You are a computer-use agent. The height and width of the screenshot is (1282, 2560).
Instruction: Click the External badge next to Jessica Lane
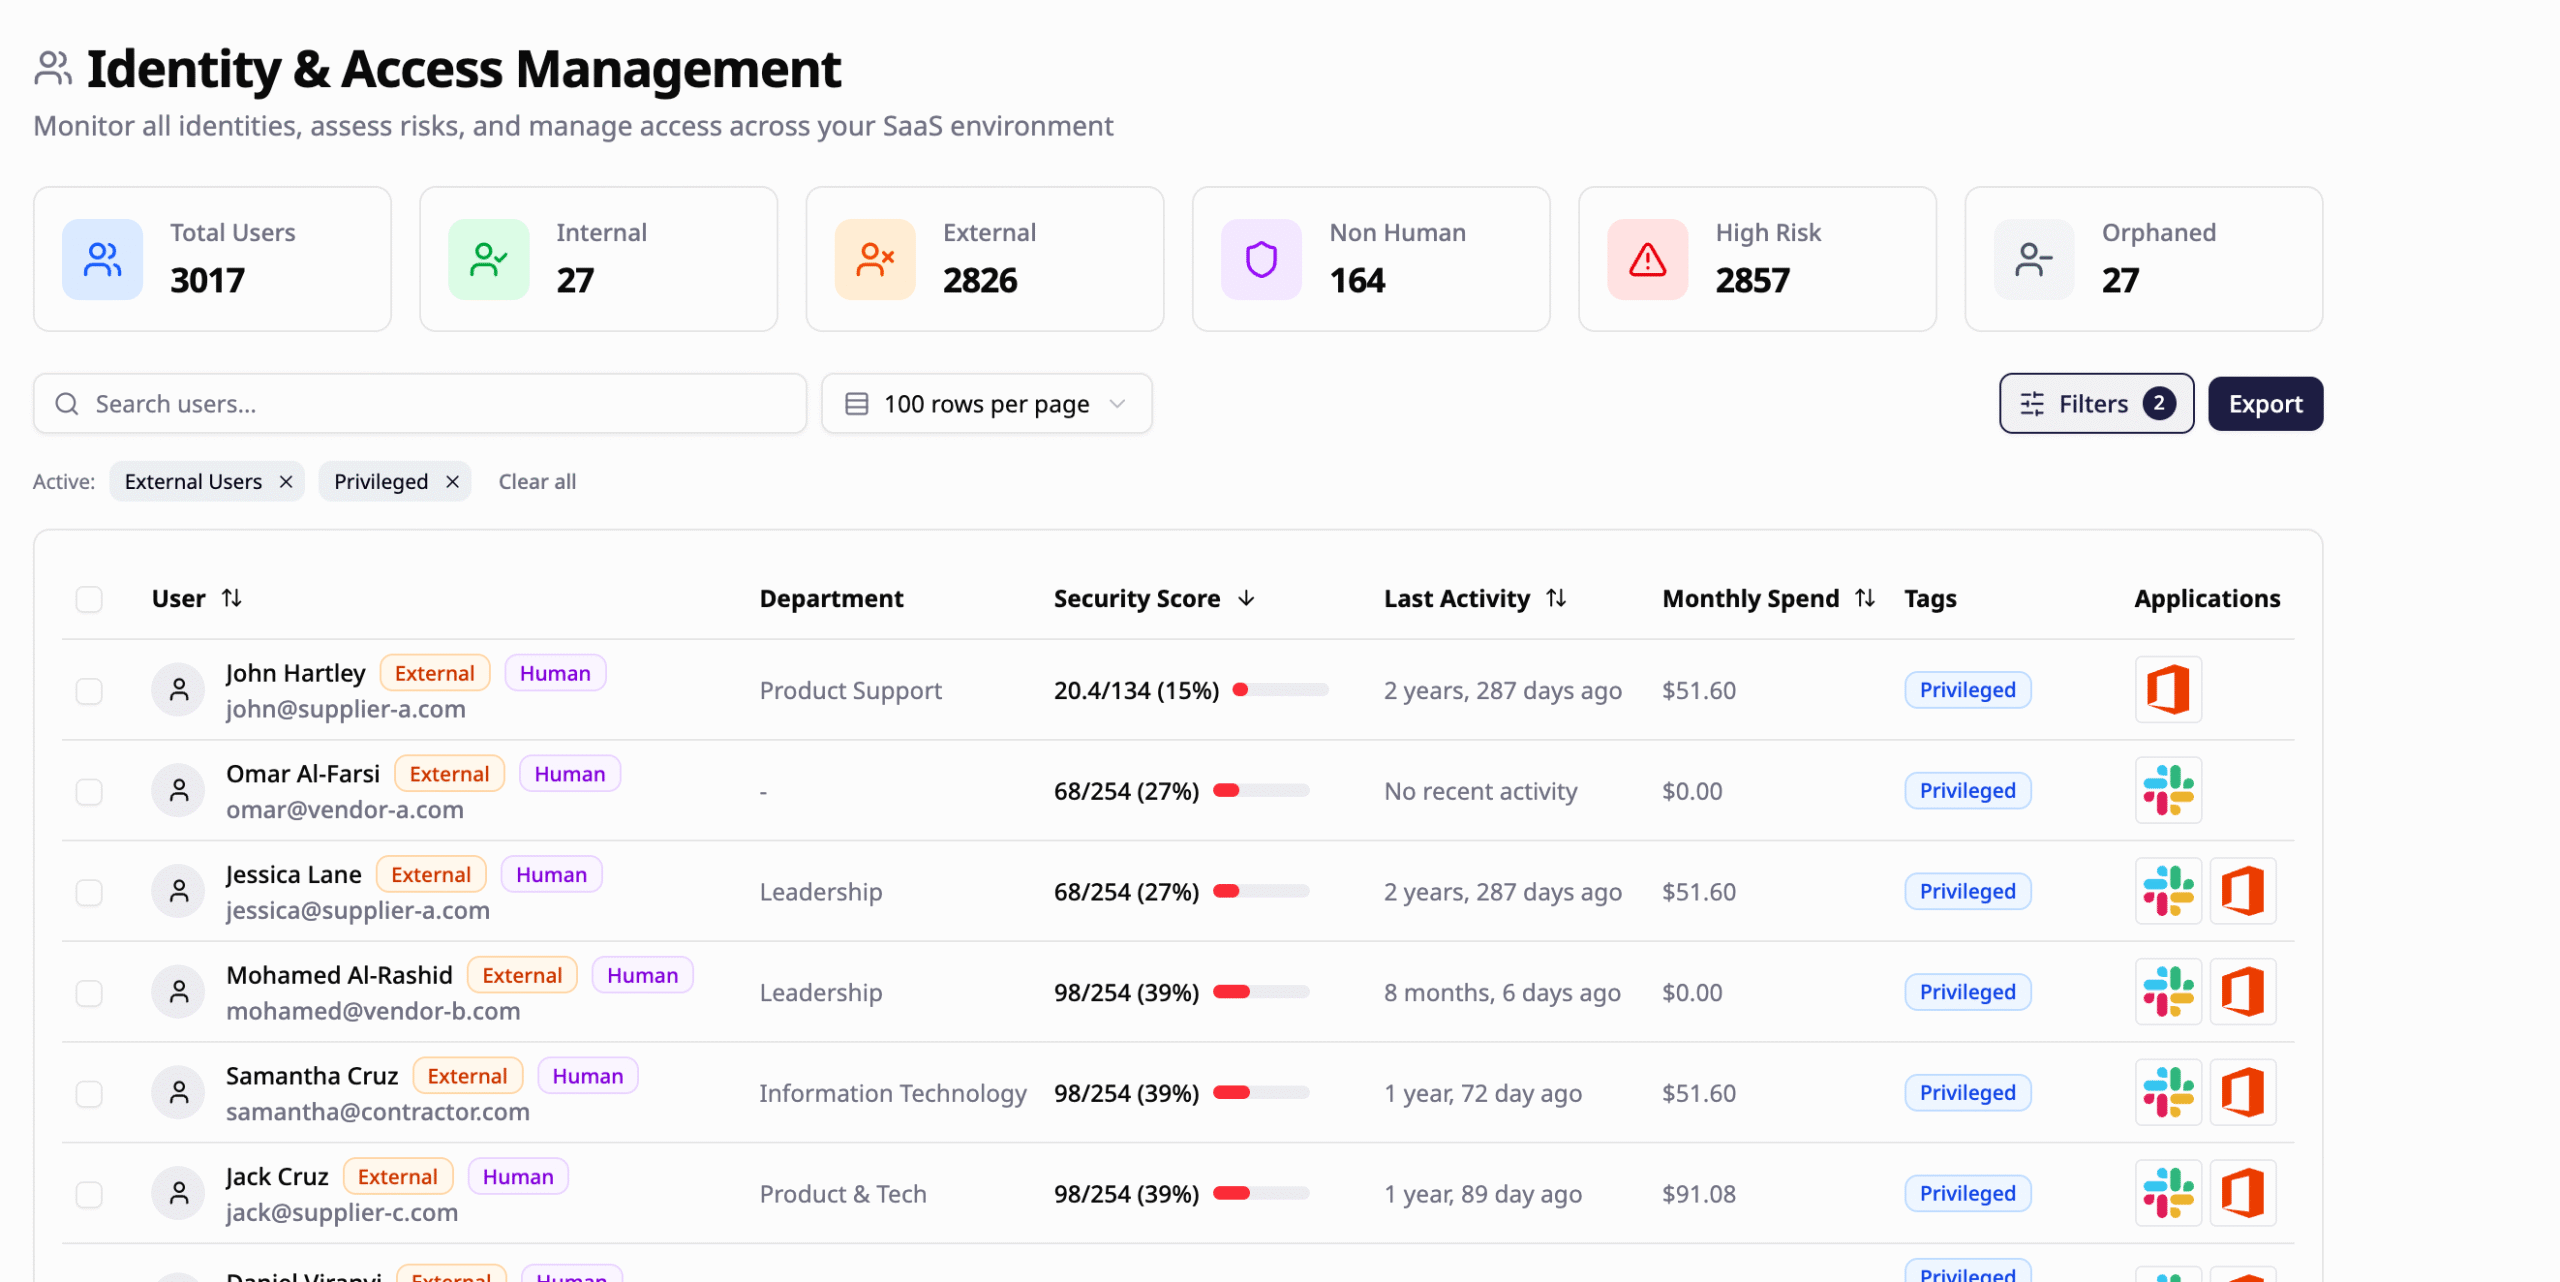click(x=431, y=875)
